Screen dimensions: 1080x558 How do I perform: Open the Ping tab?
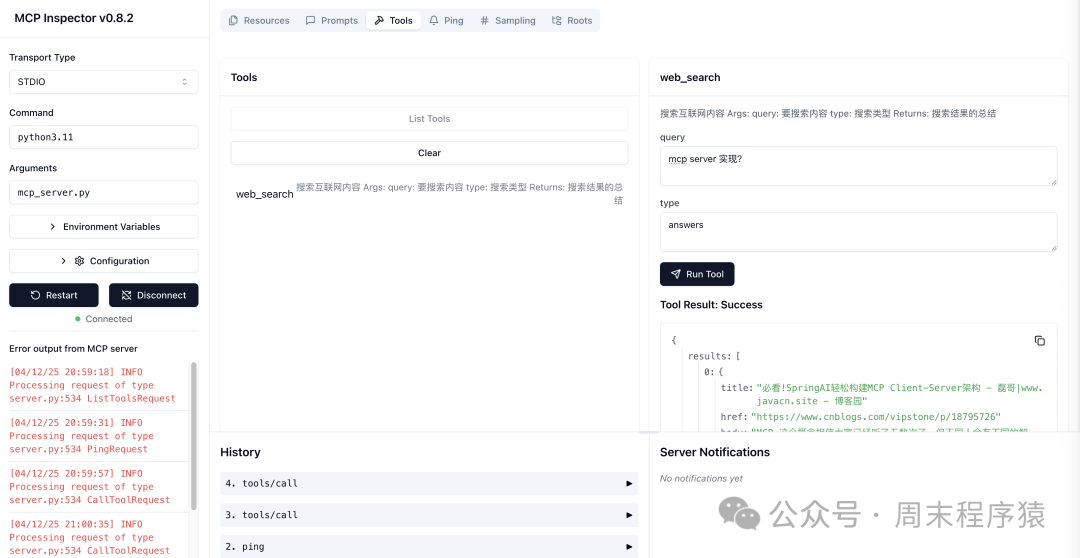(446, 21)
